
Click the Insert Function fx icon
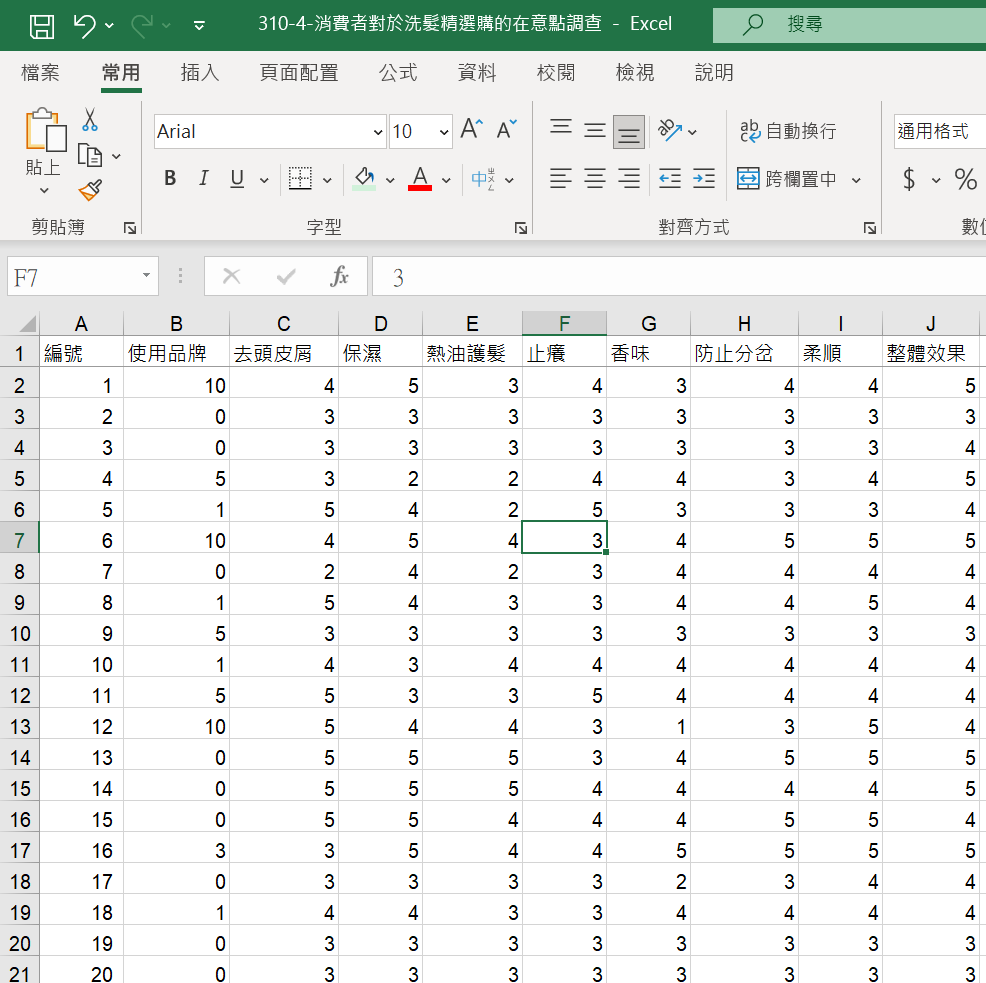(339, 277)
